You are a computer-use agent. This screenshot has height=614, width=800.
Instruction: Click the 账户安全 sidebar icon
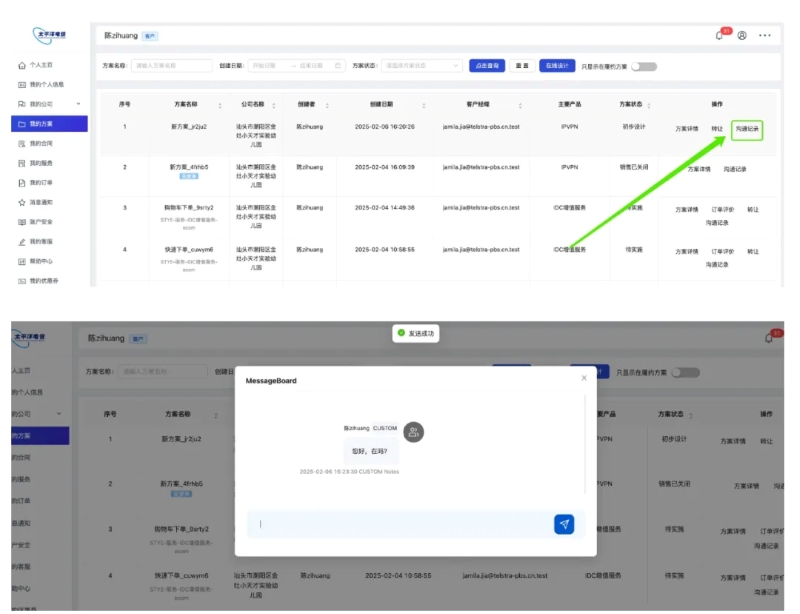(22, 222)
